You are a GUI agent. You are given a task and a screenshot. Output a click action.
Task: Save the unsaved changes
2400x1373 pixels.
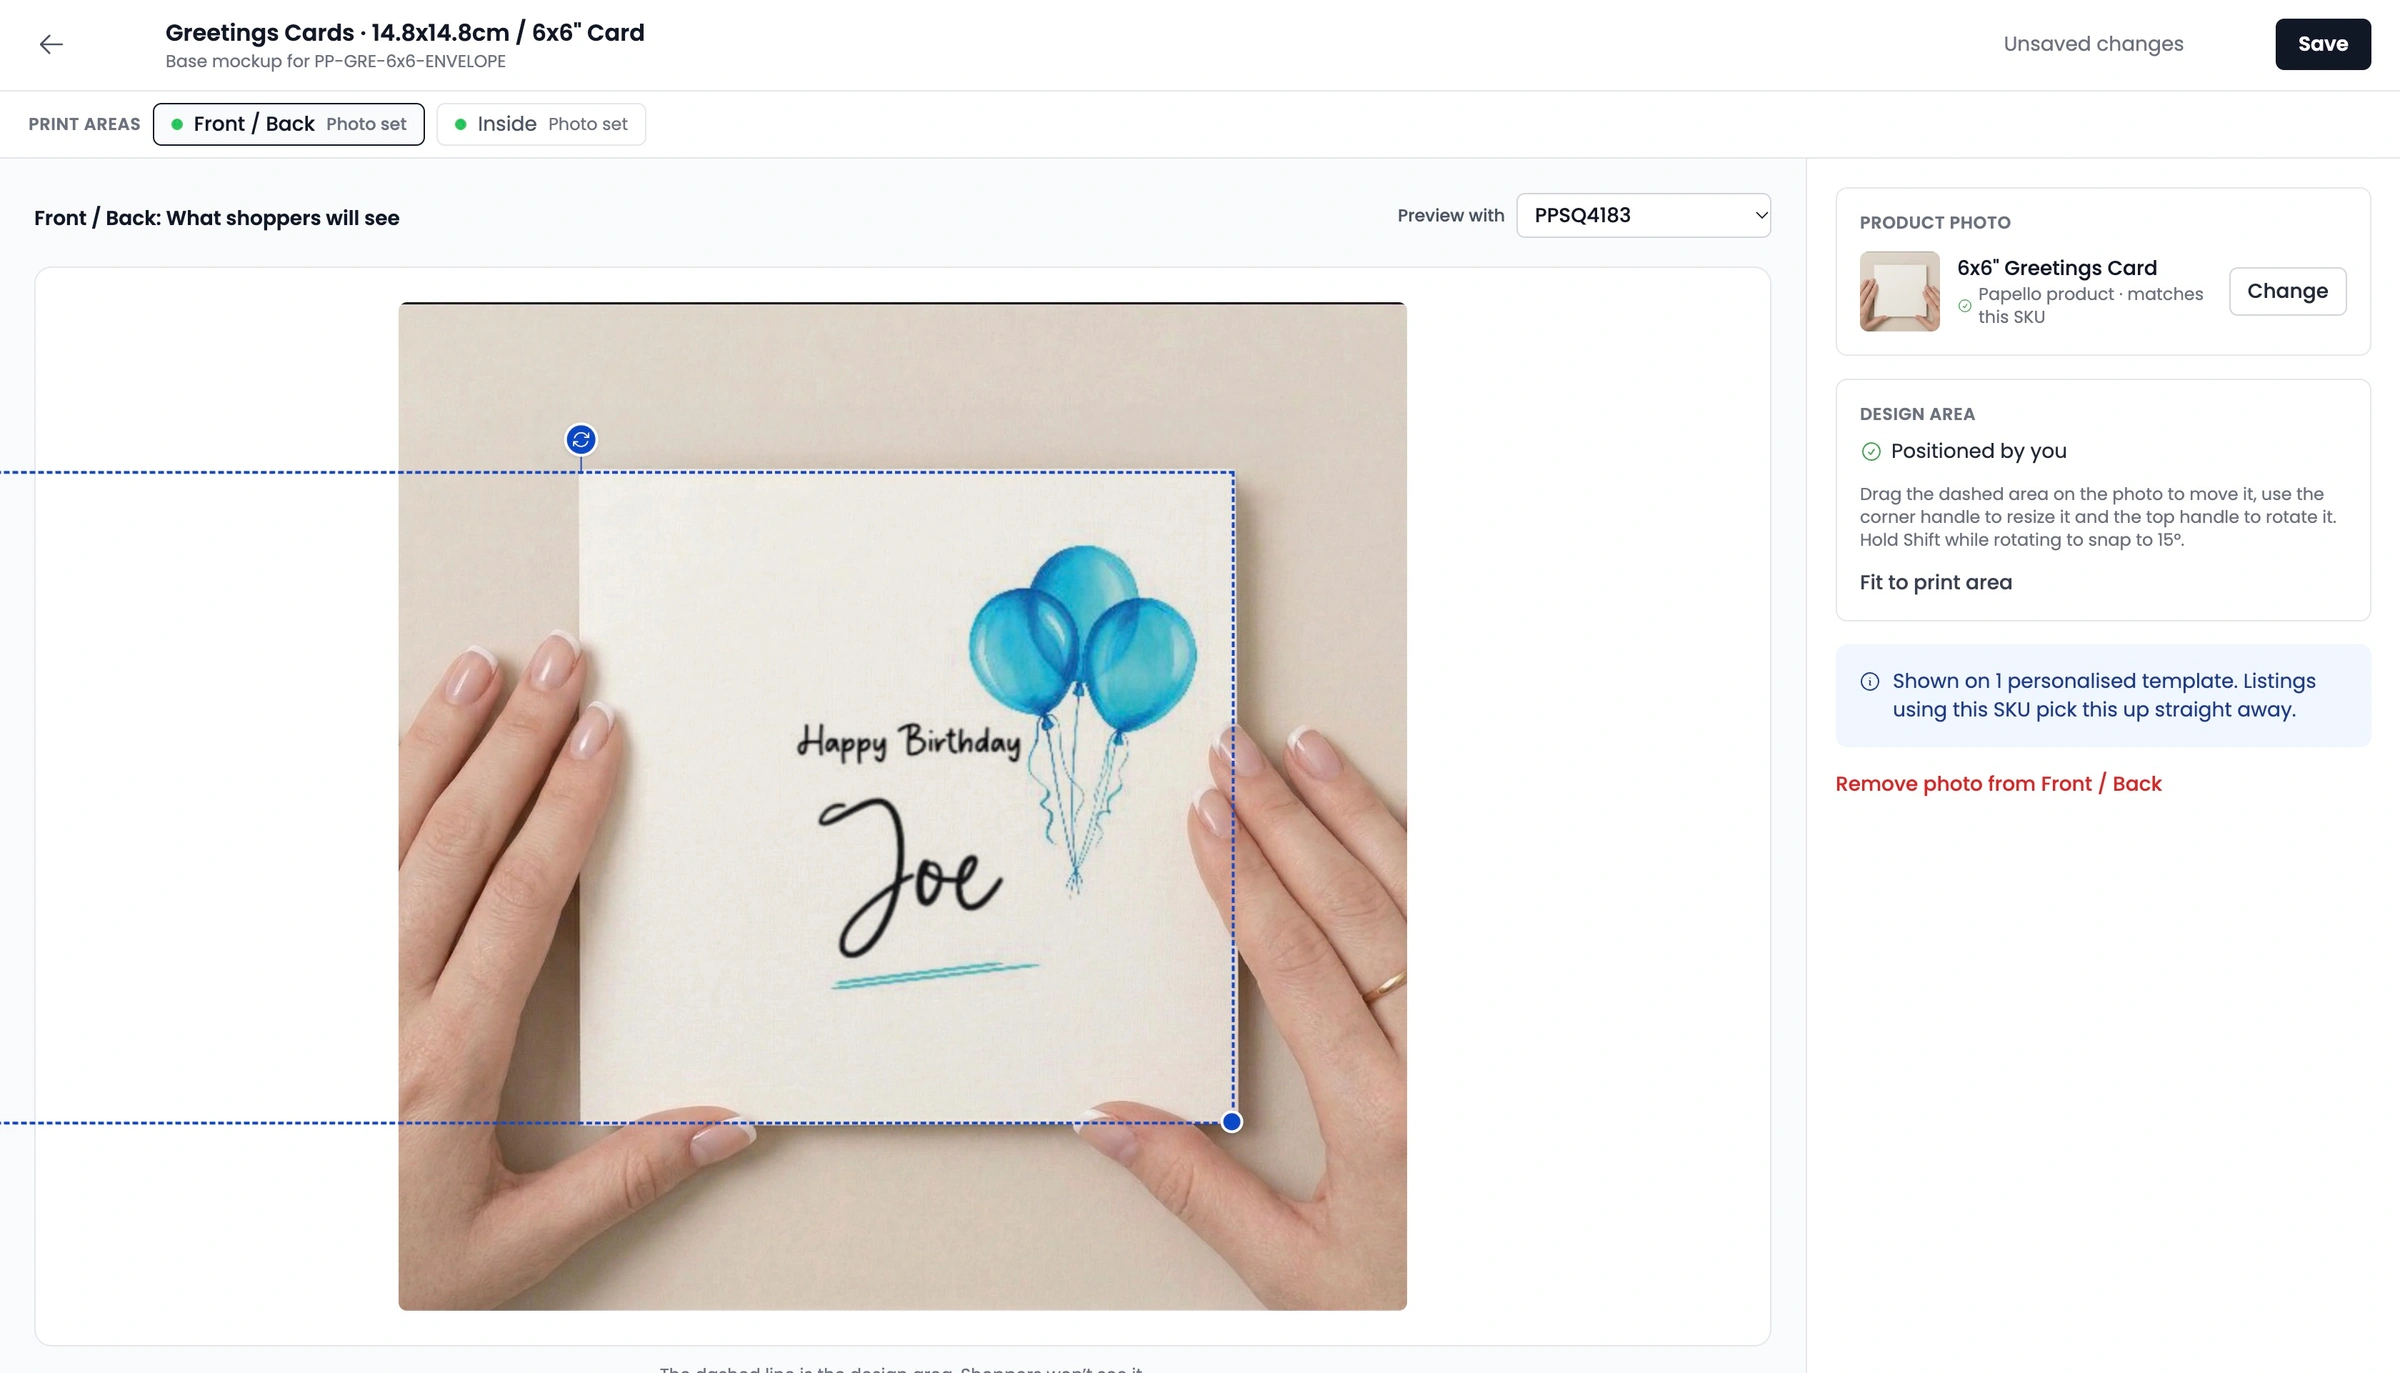click(x=2322, y=44)
